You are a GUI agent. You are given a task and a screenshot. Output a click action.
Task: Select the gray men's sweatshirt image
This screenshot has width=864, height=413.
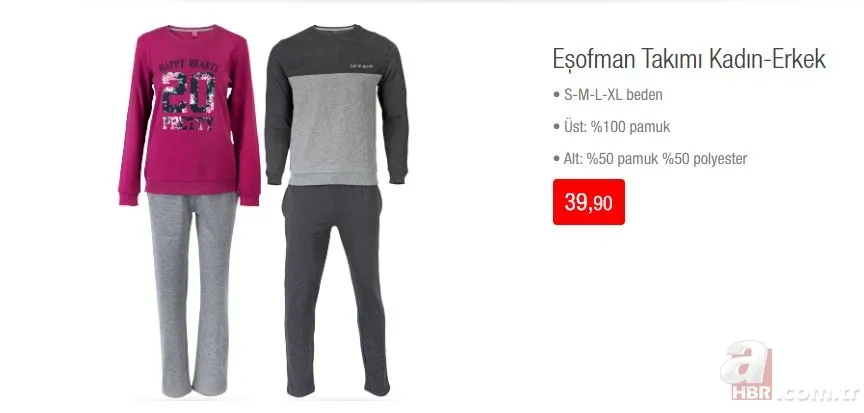pos(337,105)
